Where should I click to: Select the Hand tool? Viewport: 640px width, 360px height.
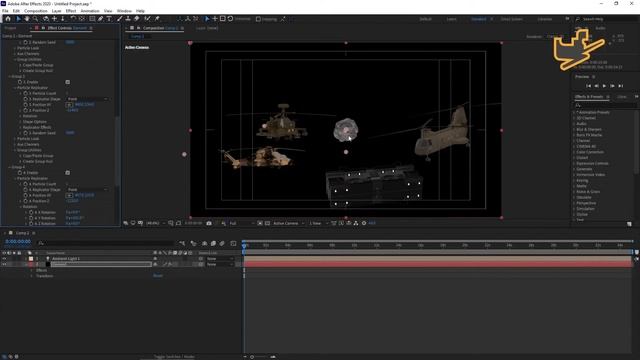click(x=27, y=19)
